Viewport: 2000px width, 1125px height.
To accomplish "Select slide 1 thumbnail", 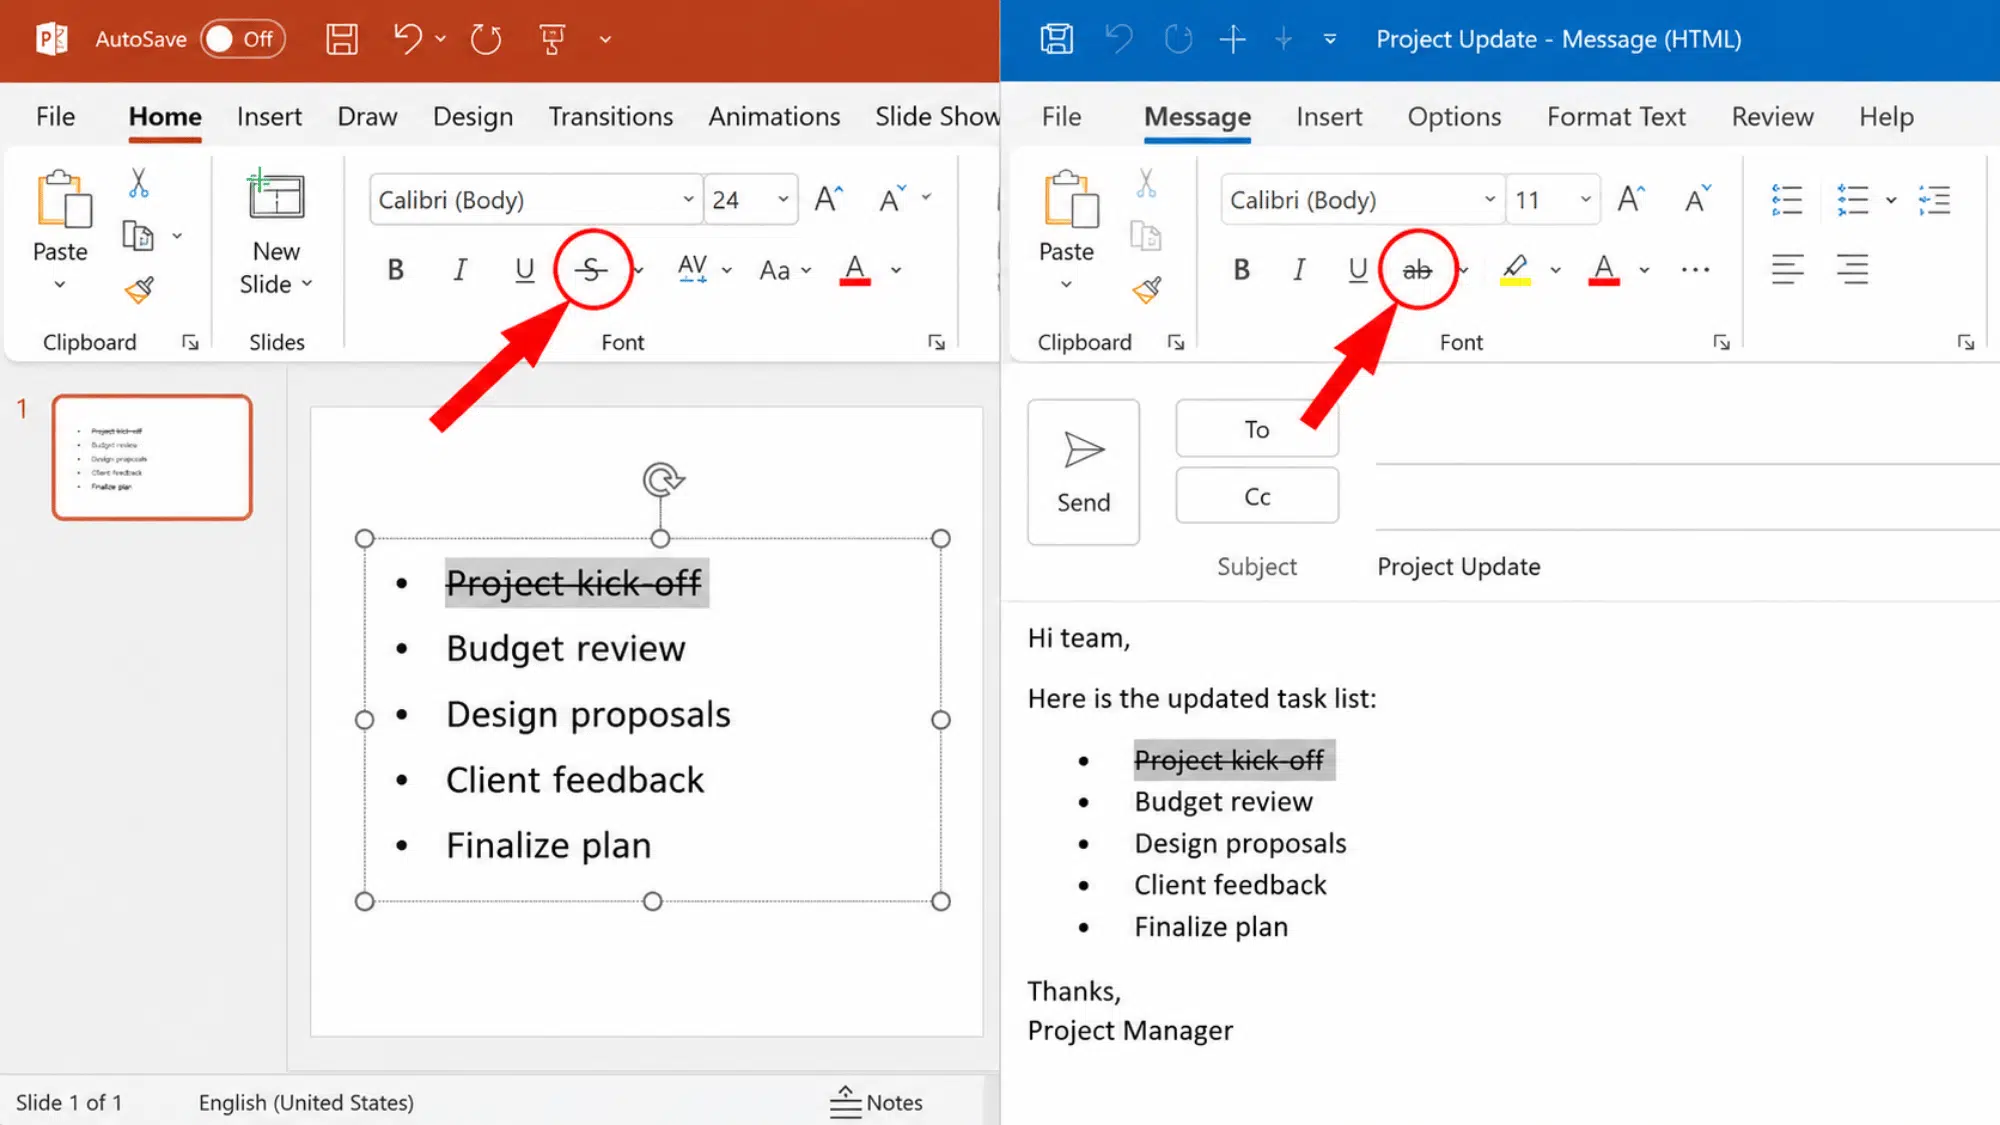I will click(x=152, y=457).
